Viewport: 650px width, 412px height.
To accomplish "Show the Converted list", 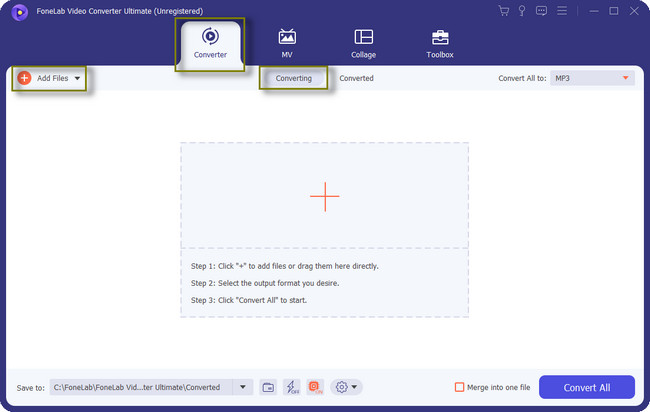I will (357, 78).
